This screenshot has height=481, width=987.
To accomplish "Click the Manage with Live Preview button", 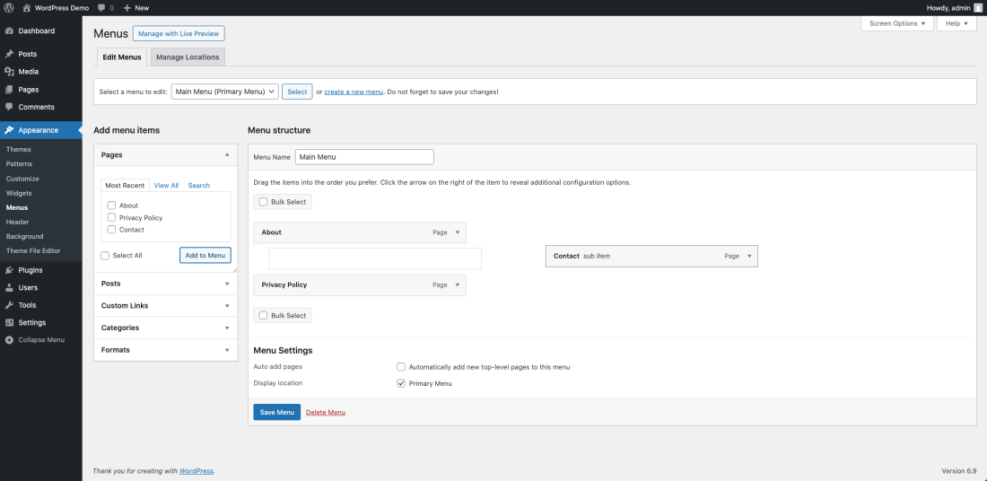I will (x=179, y=33).
